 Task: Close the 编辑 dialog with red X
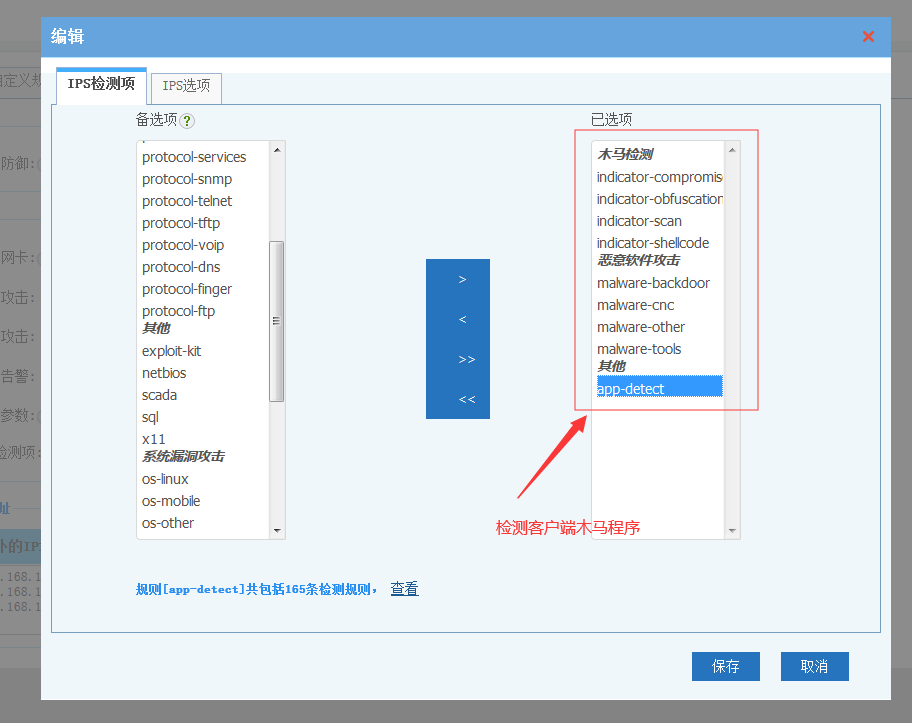click(868, 37)
